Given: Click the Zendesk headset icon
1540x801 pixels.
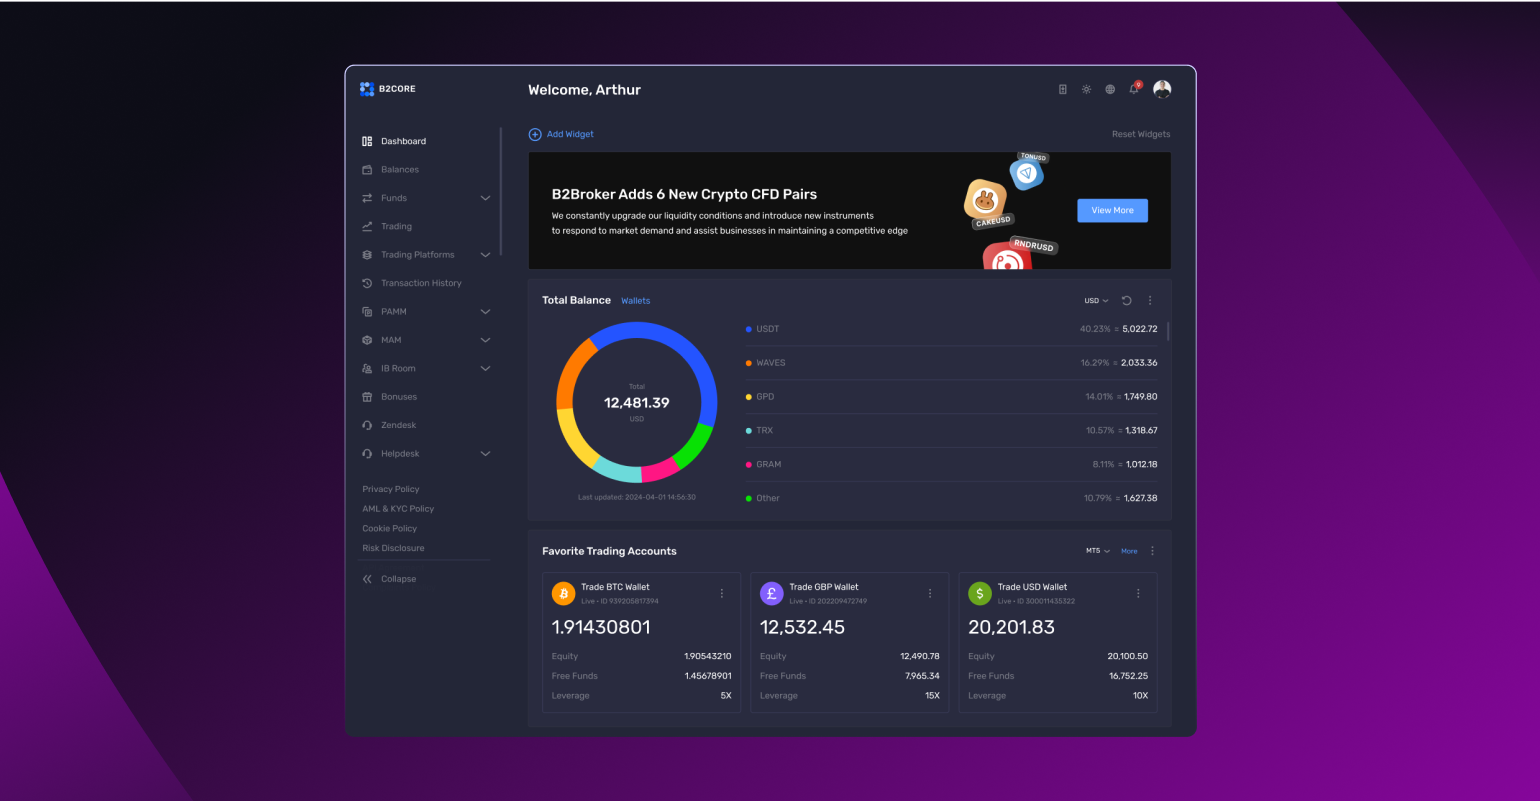Looking at the screenshot, I should (367, 425).
